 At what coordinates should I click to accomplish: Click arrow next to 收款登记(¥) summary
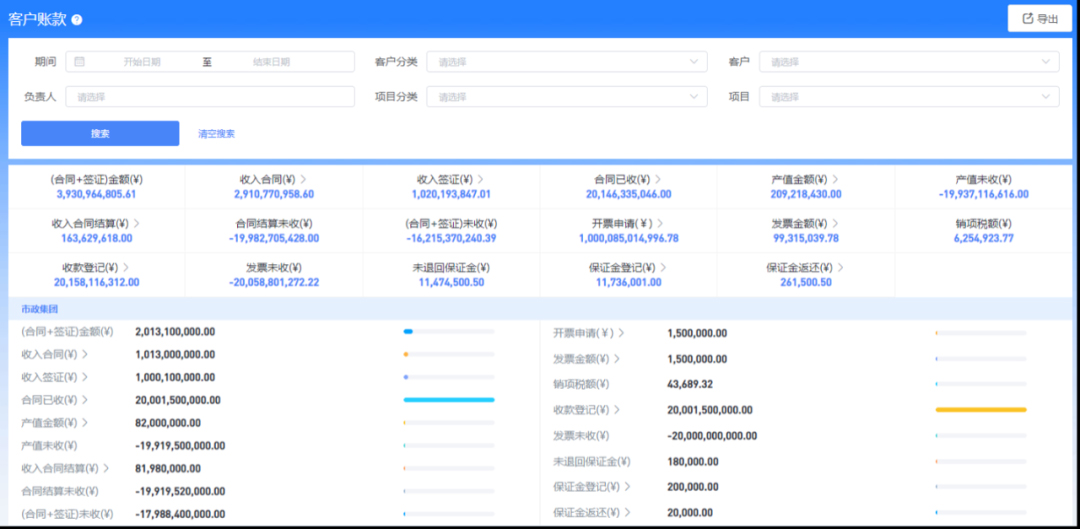coord(125,267)
